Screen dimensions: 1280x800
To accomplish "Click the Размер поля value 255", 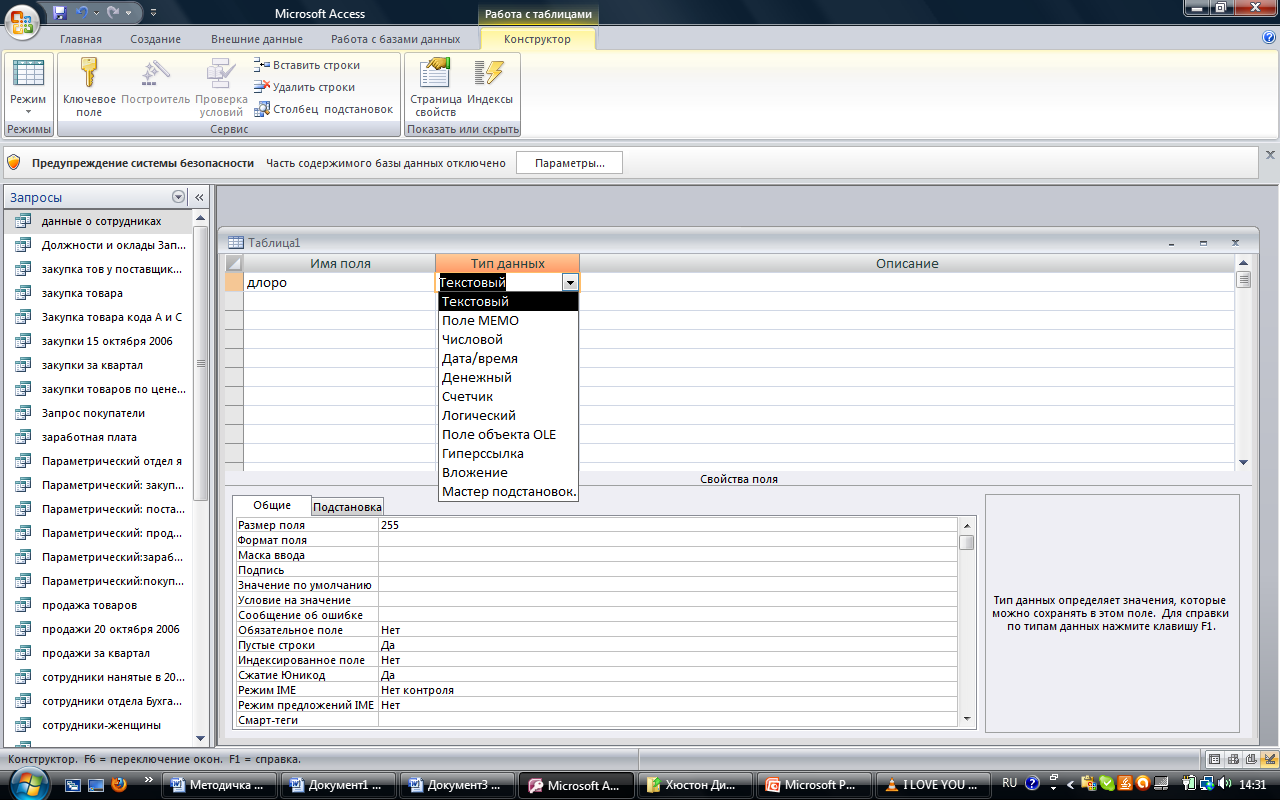I will 667,525.
